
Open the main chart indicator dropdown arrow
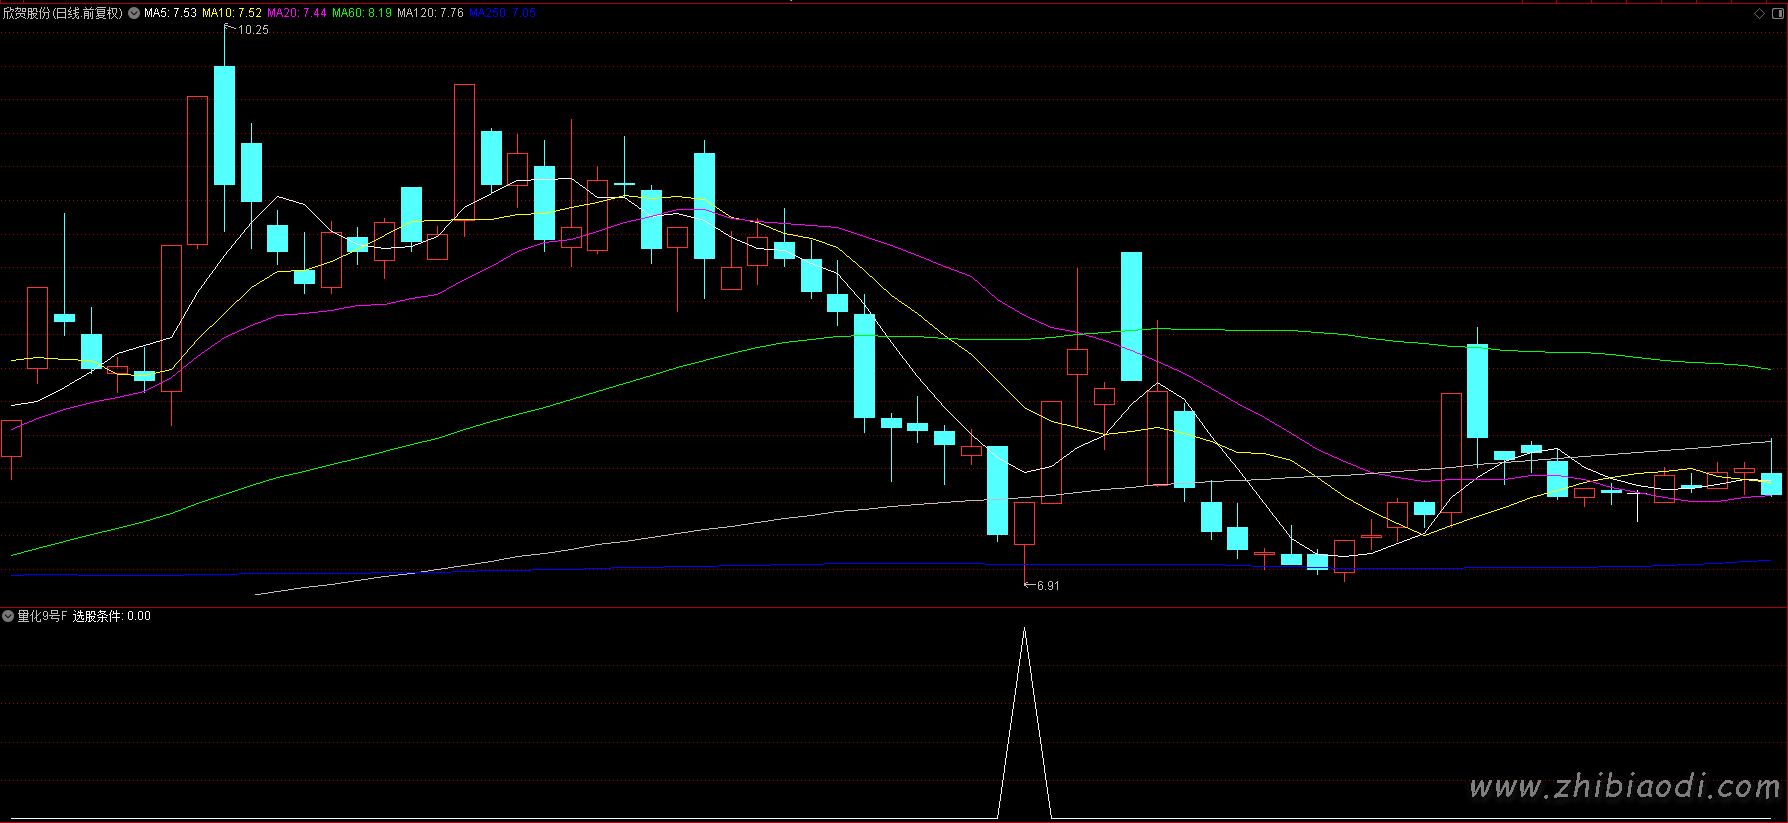point(134,13)
